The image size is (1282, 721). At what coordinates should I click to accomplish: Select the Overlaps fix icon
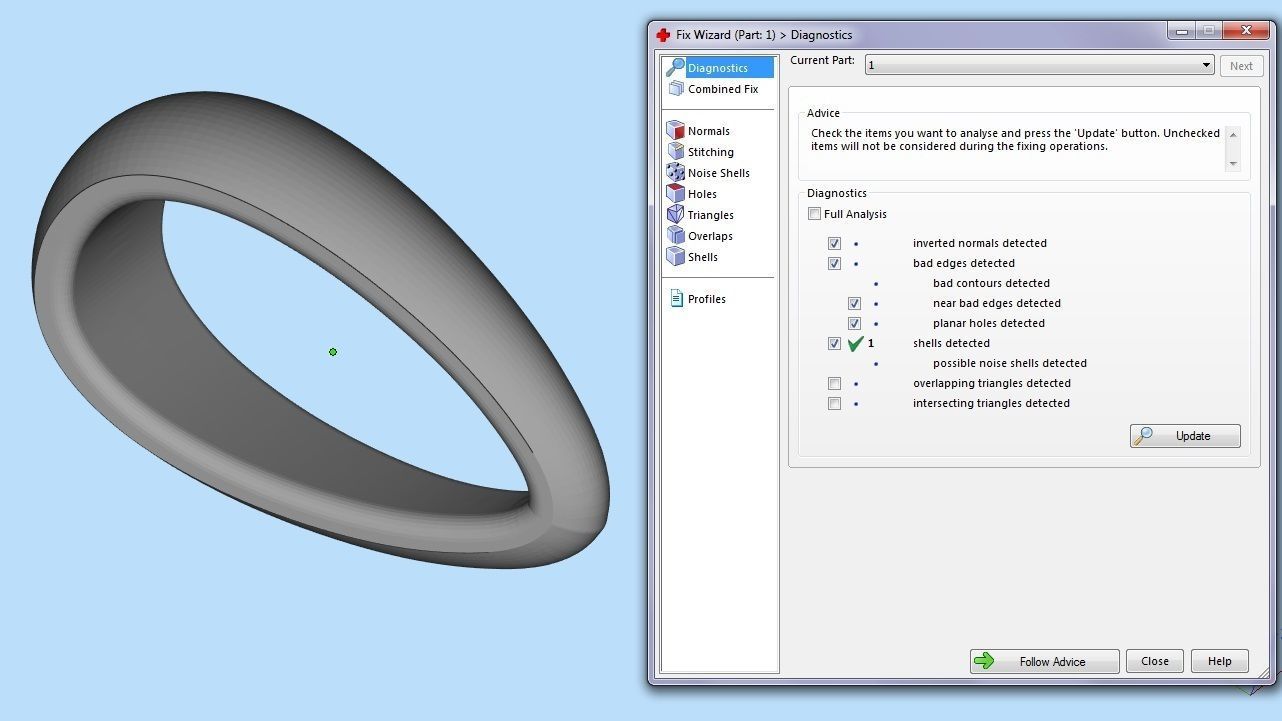coord(675,235)
